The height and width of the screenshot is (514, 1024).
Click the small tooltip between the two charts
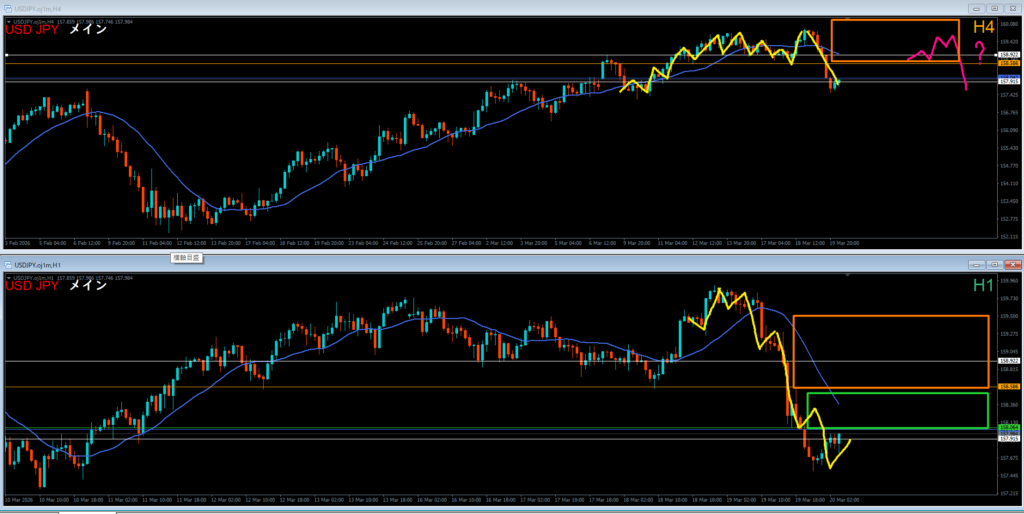[x=187, y=257]
